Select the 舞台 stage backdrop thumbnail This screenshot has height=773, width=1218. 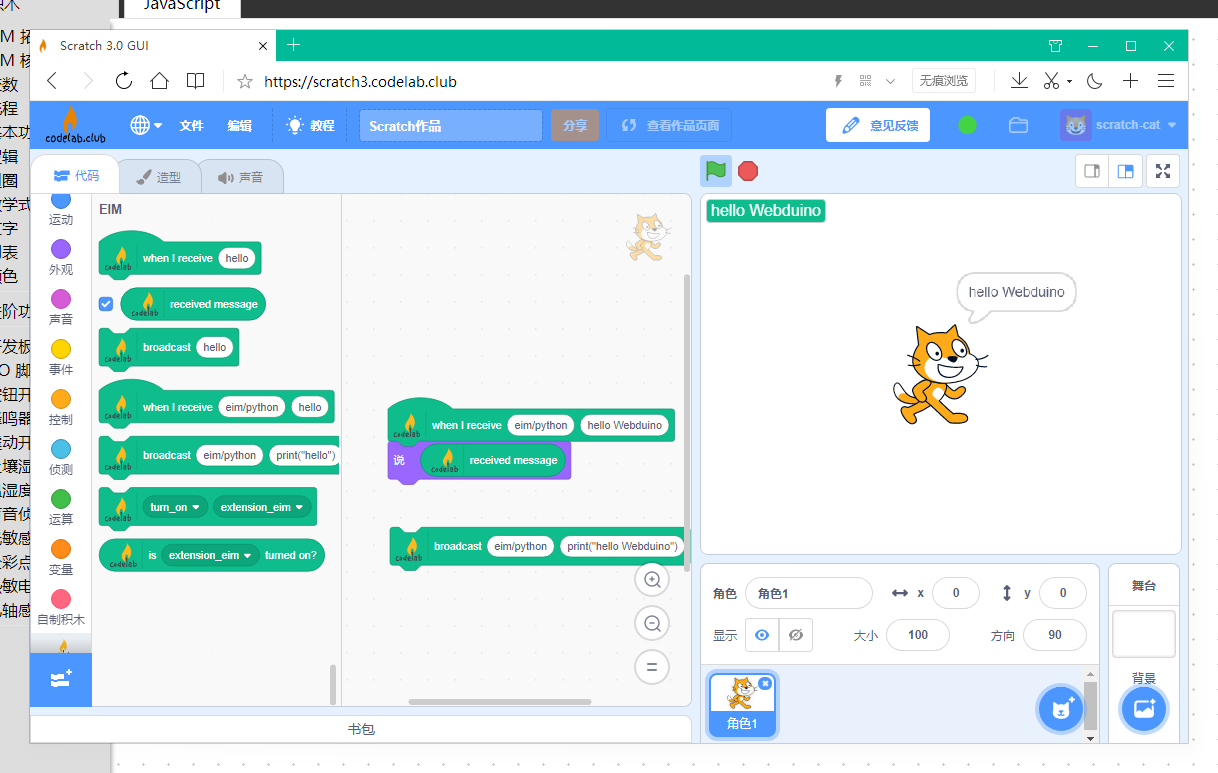(1144, 634)
